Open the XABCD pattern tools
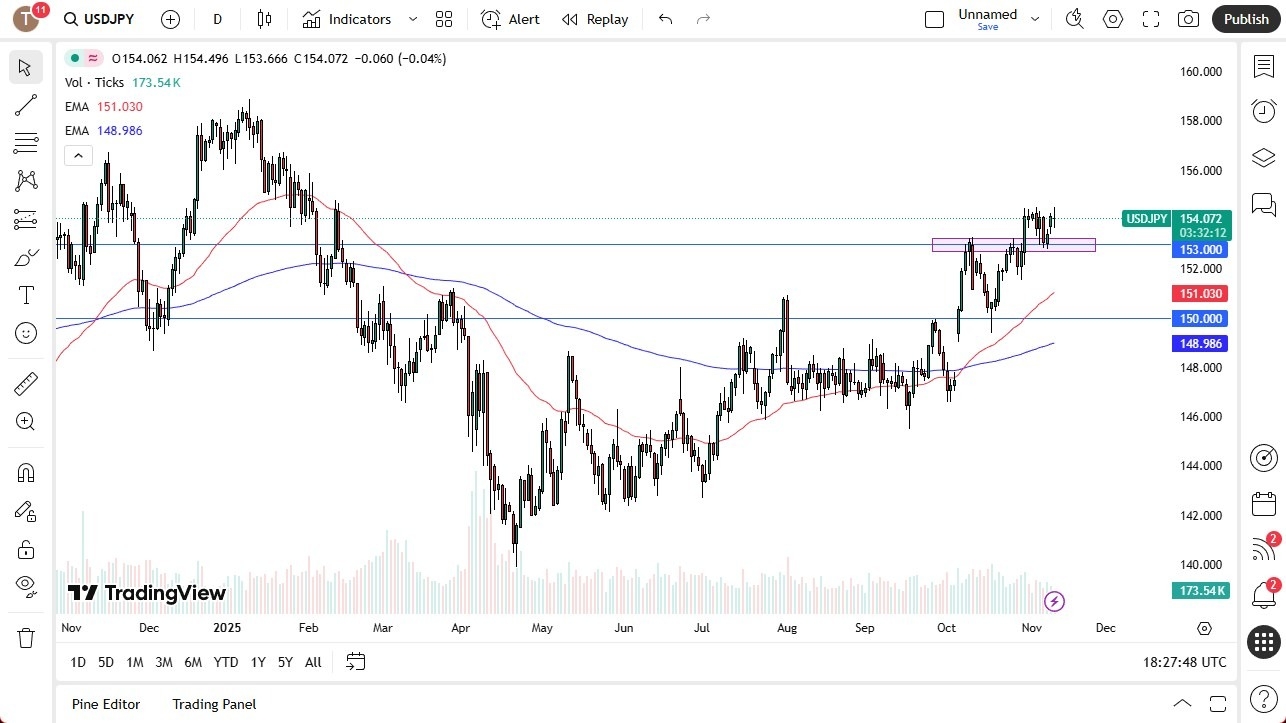 point(26,180)
